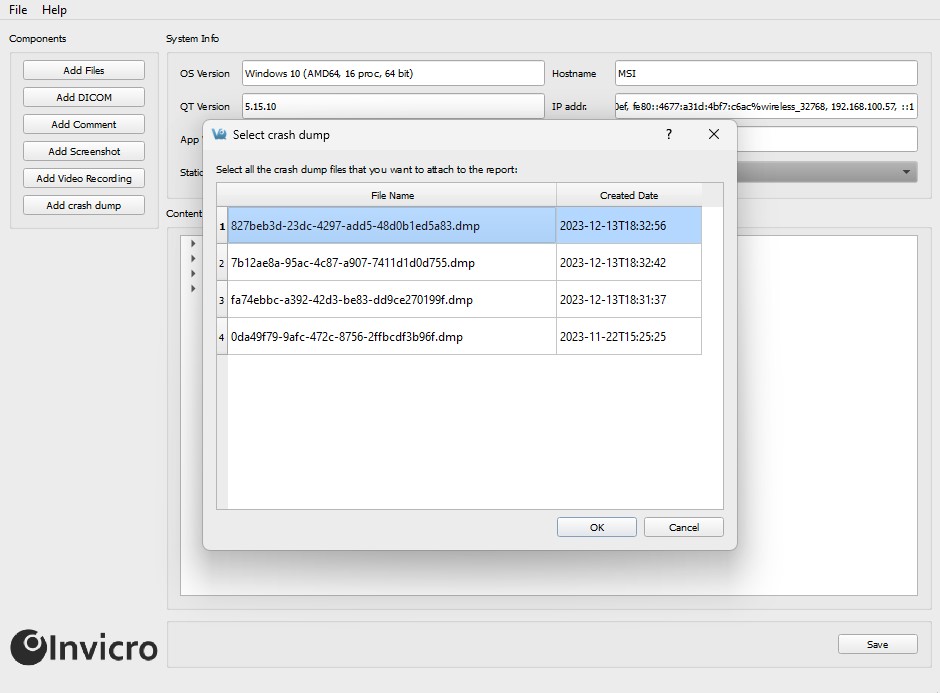Close the Select crash dump dialog

coord(713,134)
